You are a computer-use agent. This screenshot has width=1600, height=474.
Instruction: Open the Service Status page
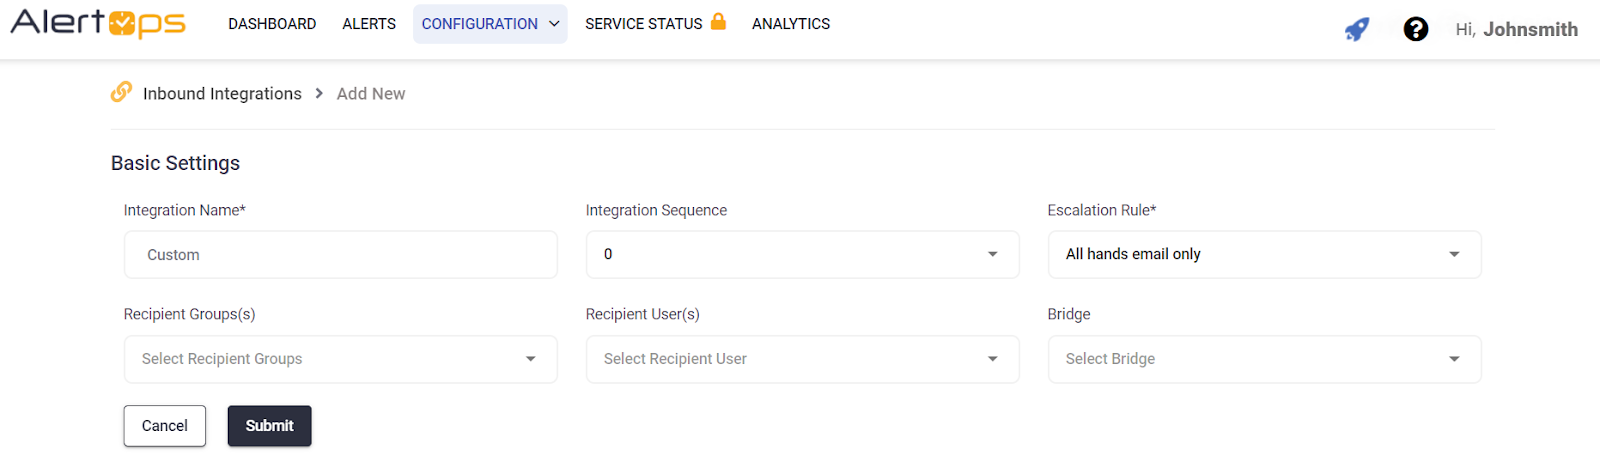coord(643,24)
